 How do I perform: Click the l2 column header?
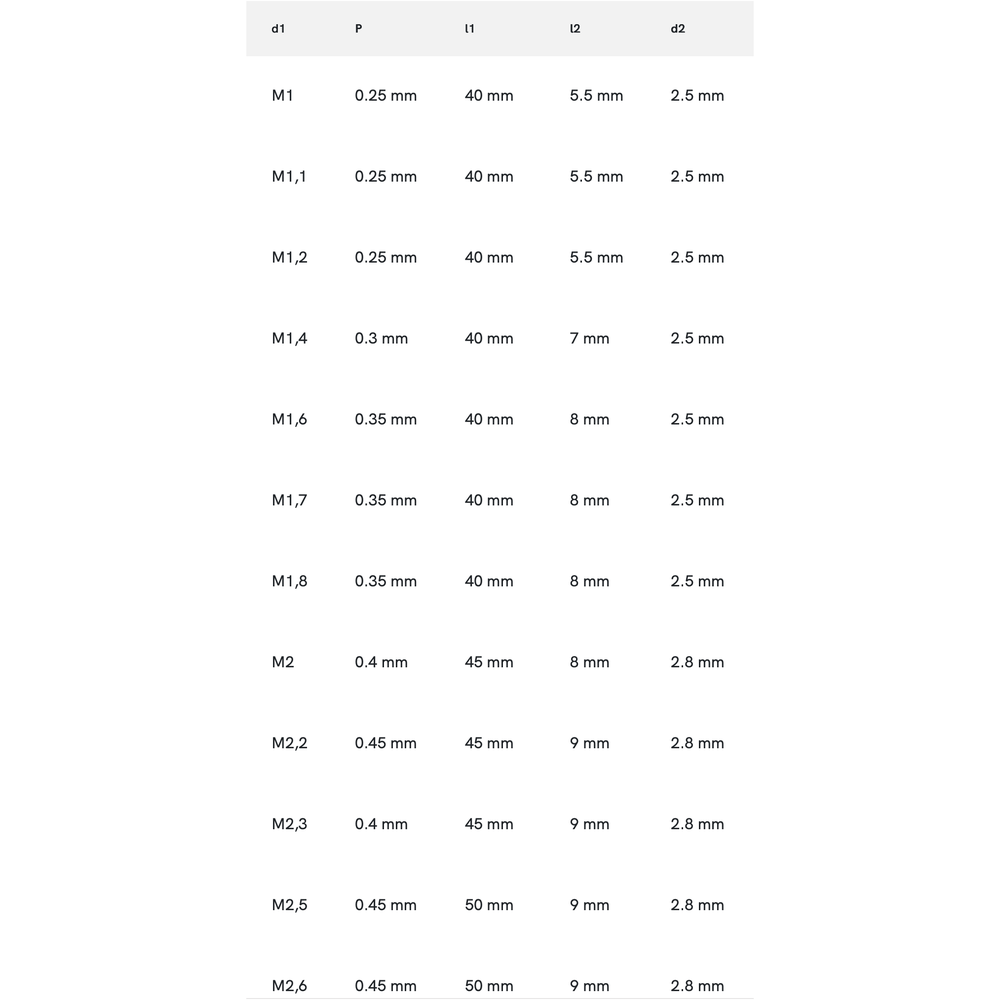pos(575,29)
